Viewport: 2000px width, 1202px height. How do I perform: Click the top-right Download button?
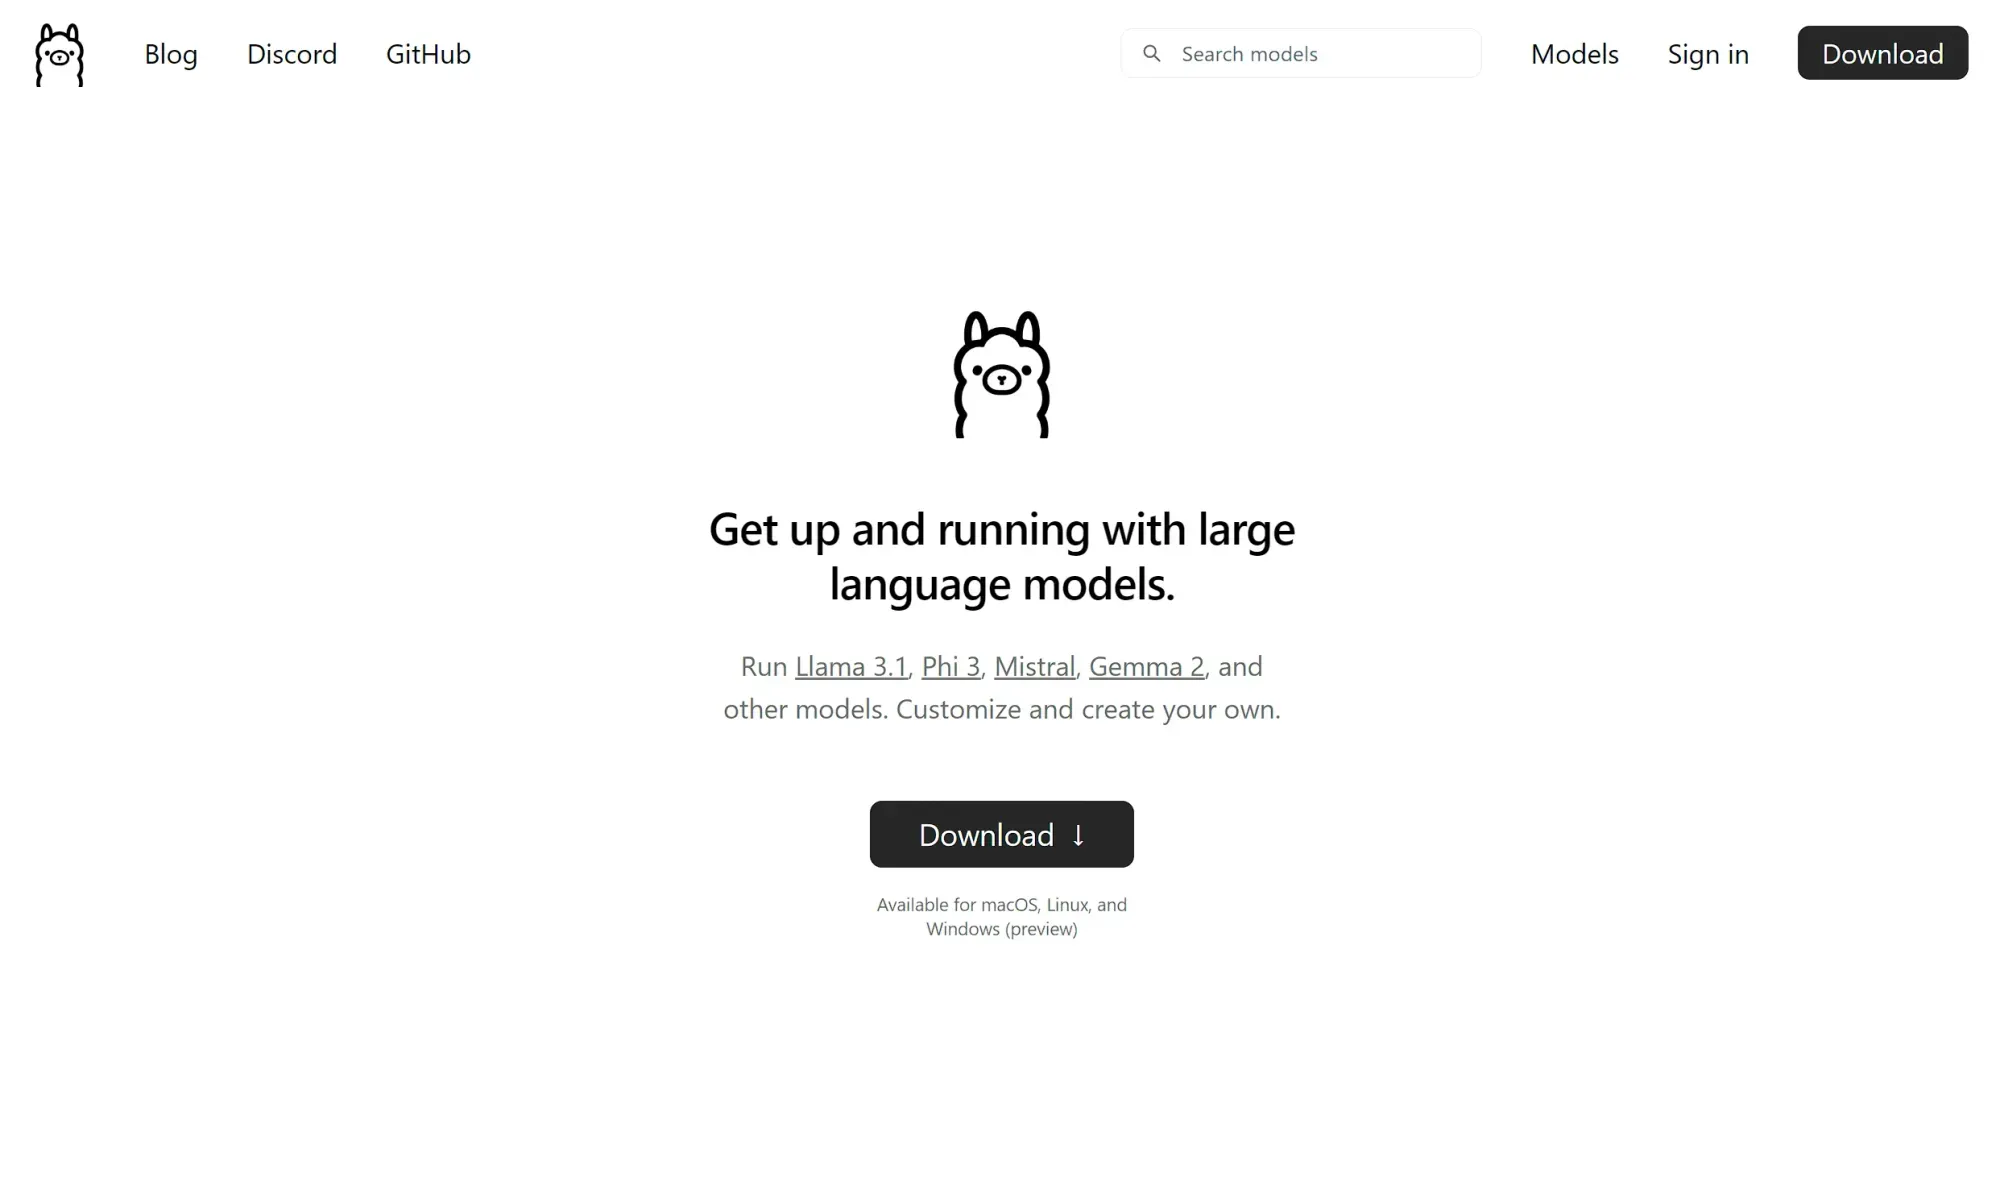(1881, 53)
